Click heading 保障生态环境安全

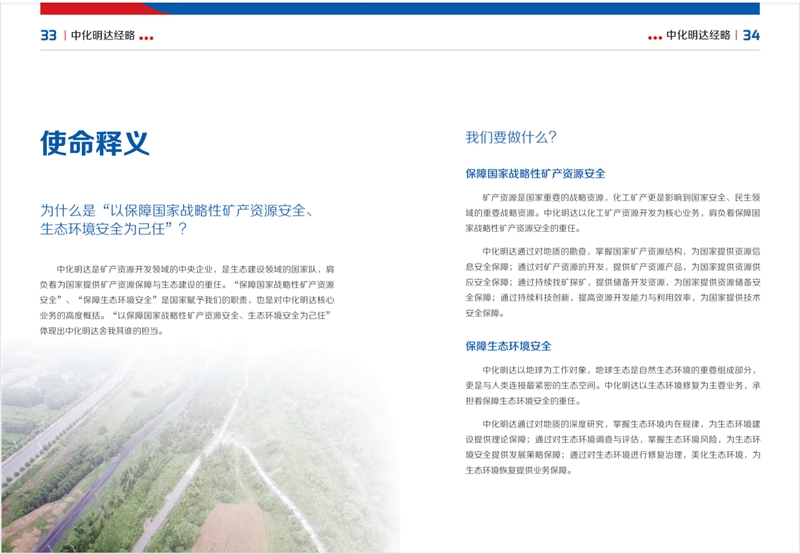click(x=508, y=346)
